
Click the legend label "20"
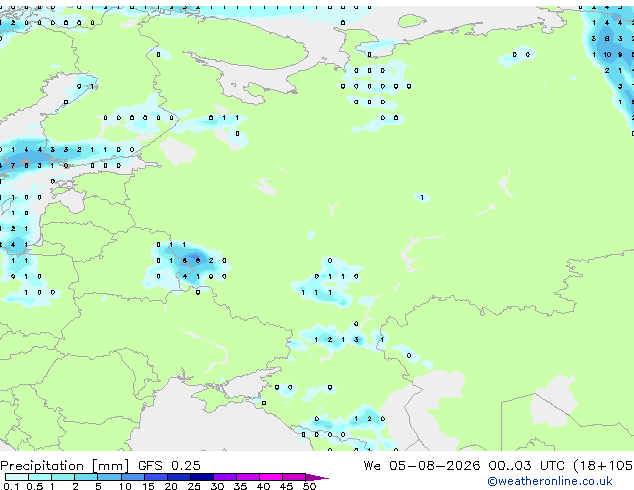point(171,486)
